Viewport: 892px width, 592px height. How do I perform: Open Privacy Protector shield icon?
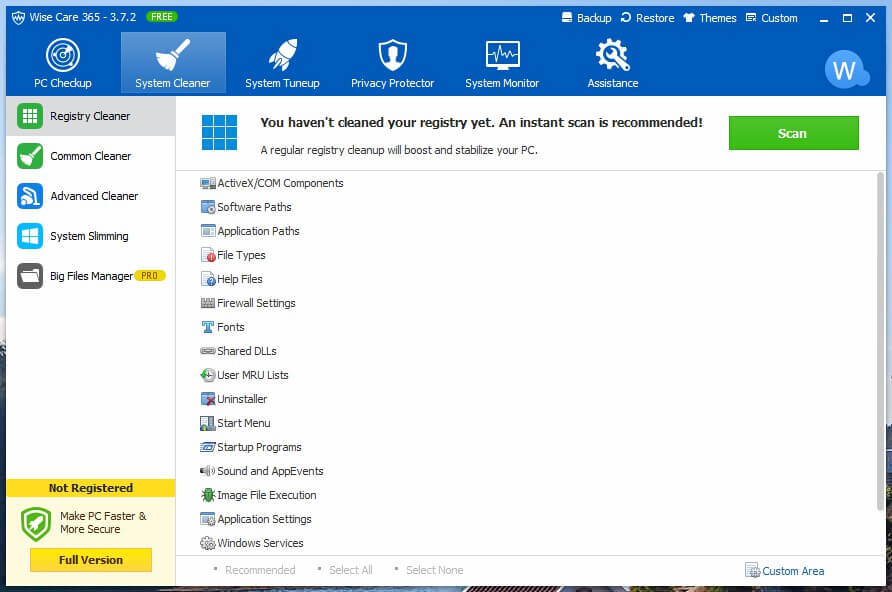coord(393,55)
